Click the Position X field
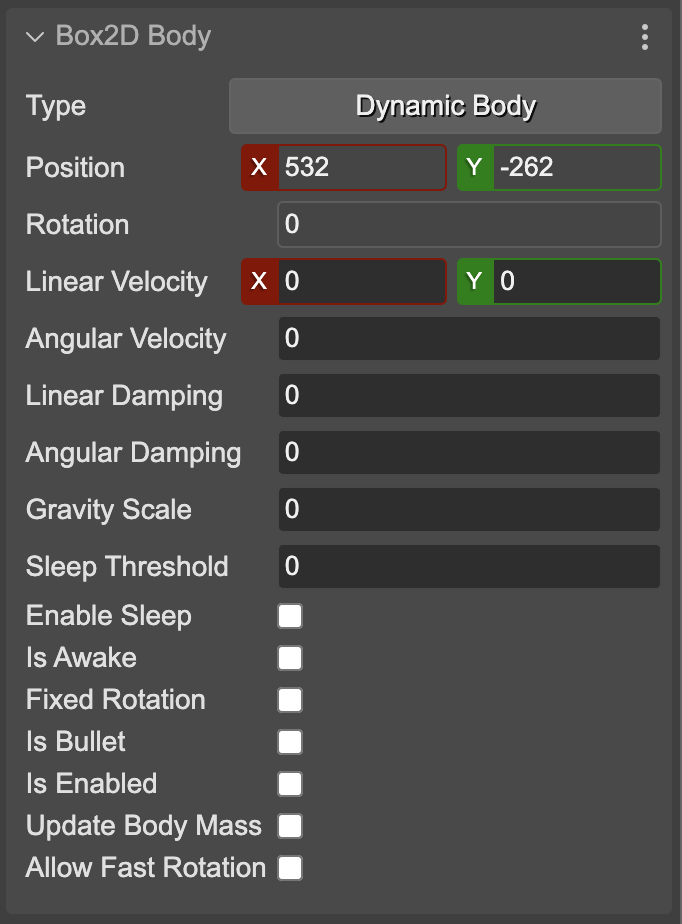This screenshot has height=924, width=682. tap(361, 167)
